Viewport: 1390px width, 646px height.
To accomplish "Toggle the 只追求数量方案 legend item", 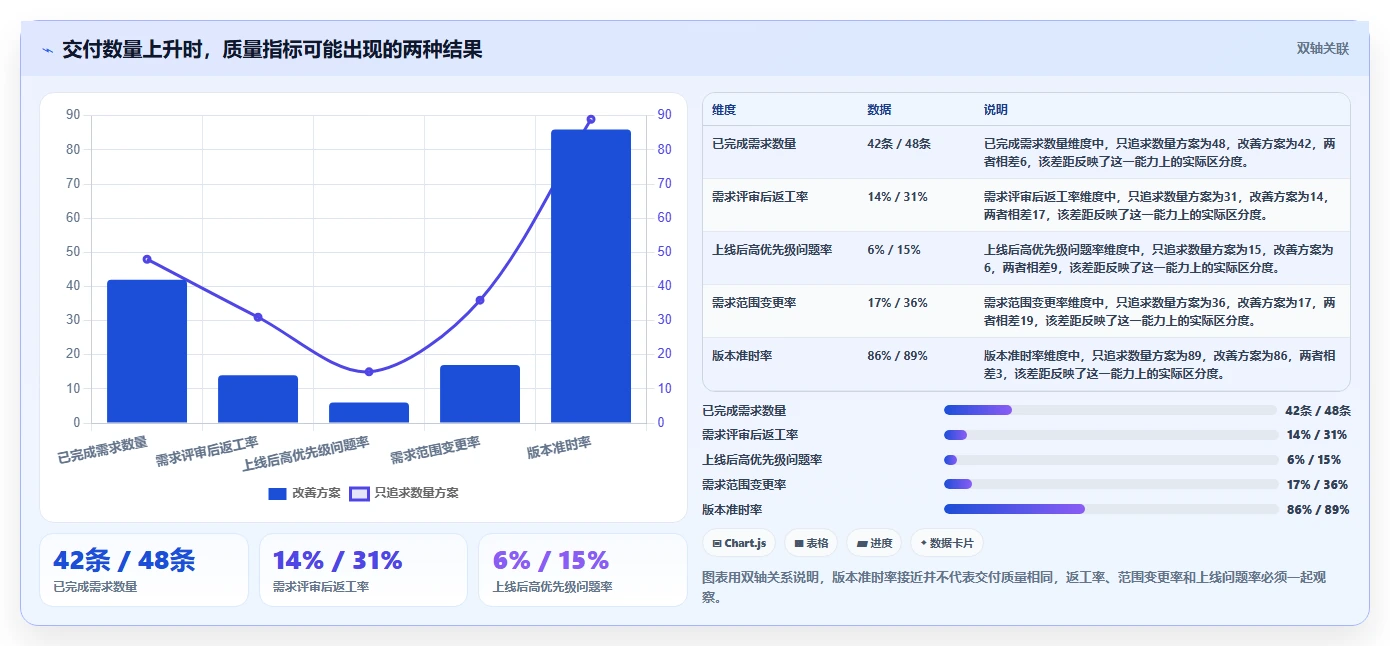I will [403, 493].
